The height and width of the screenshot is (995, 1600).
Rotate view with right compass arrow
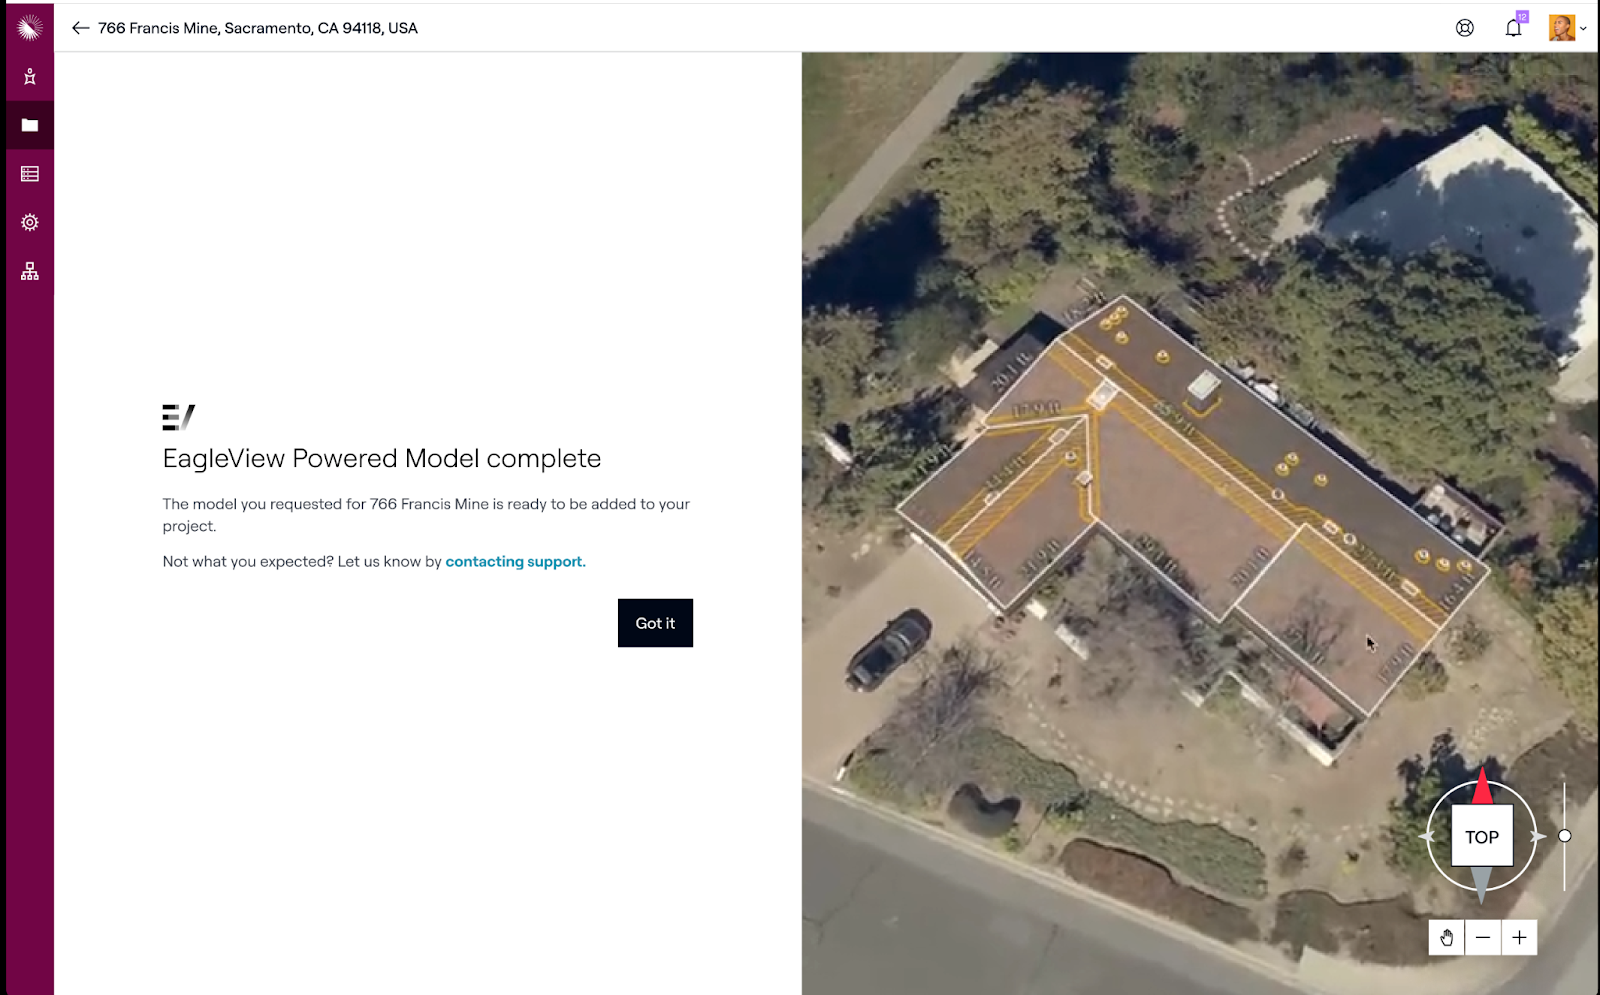(x=1537, y=836)
